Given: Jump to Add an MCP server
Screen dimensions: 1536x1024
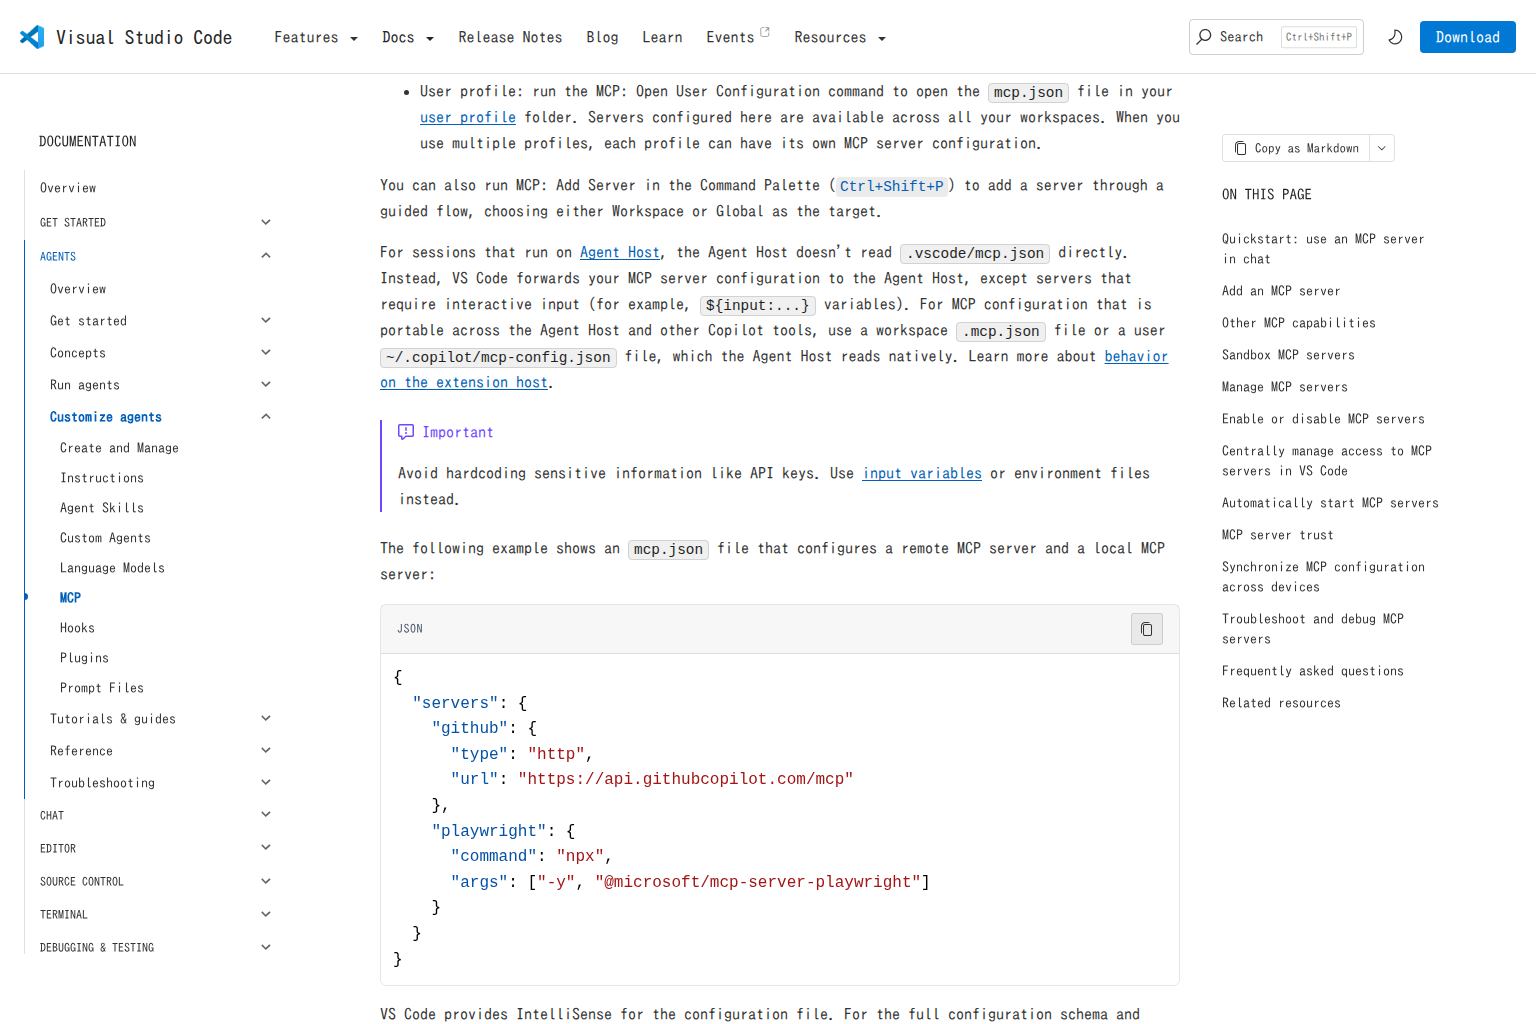Looking at the screenshot, I should [x=1281, y=291].
